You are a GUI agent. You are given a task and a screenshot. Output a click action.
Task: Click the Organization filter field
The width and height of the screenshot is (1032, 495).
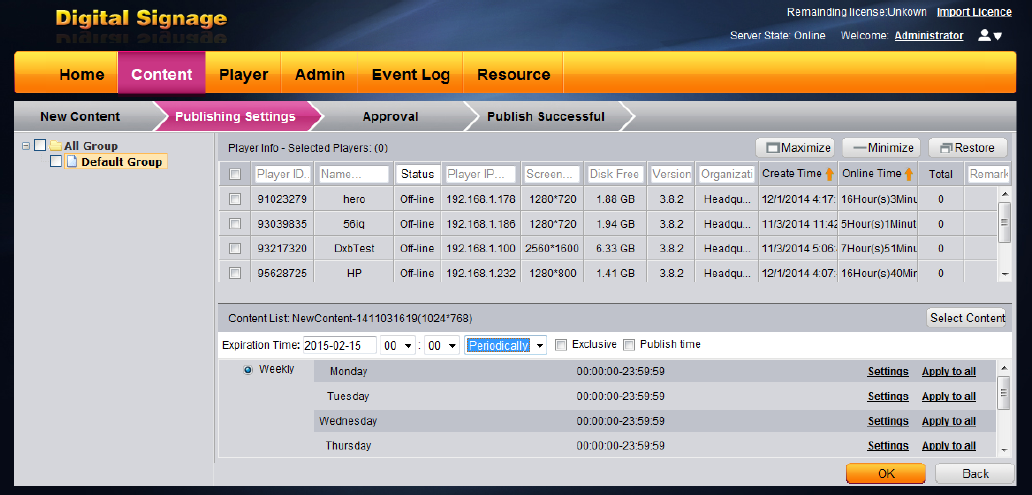[x=727, y=174]
